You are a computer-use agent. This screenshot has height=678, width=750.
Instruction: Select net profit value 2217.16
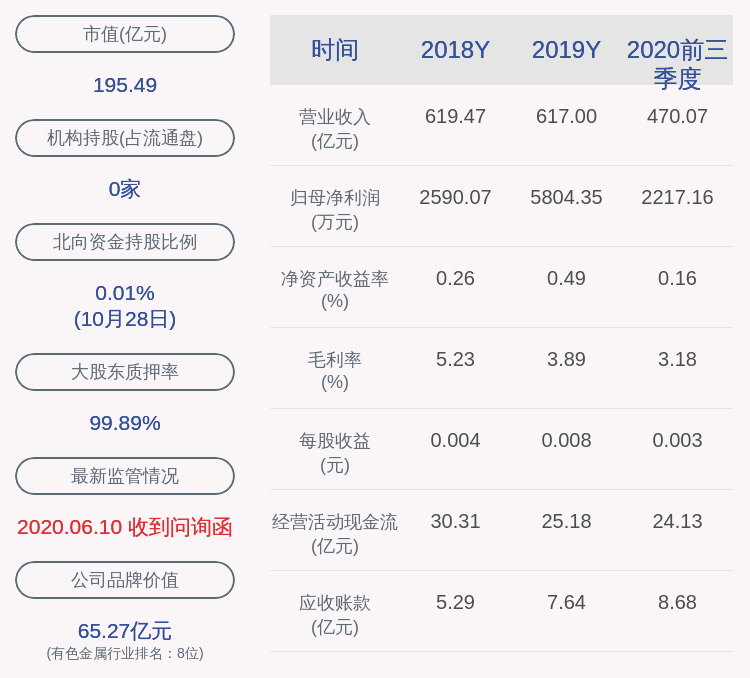677,197
